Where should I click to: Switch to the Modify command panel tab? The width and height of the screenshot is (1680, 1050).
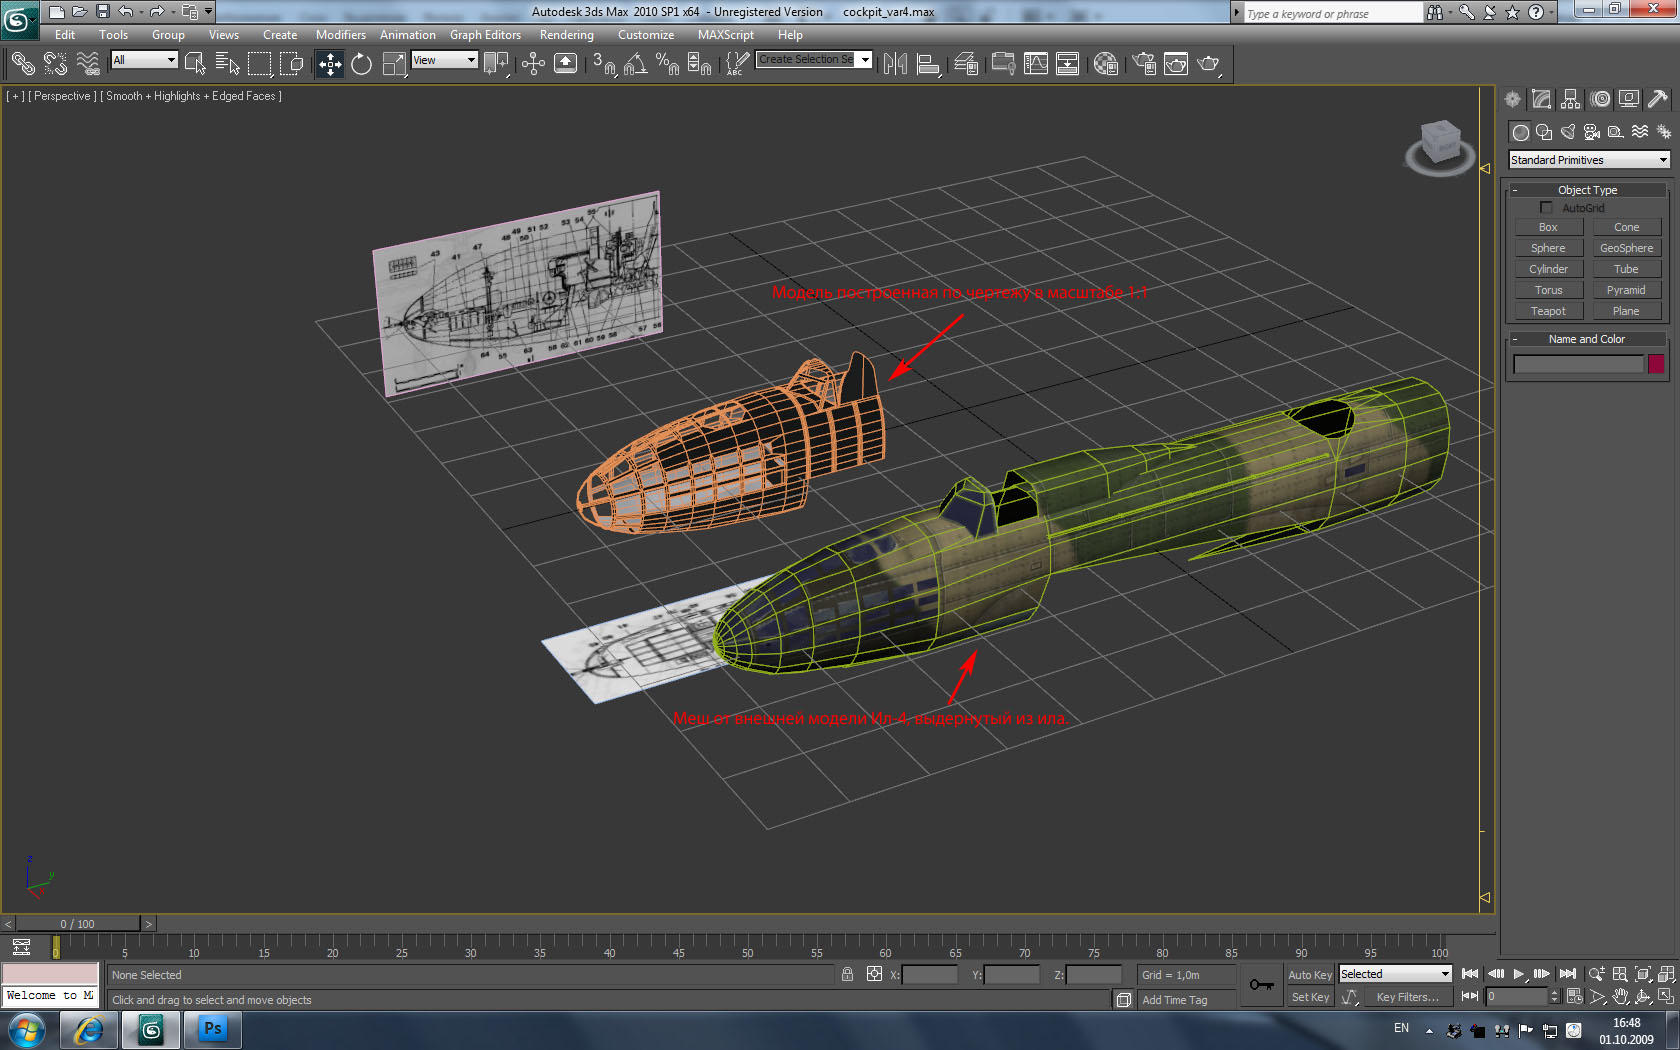(1541, 99)
